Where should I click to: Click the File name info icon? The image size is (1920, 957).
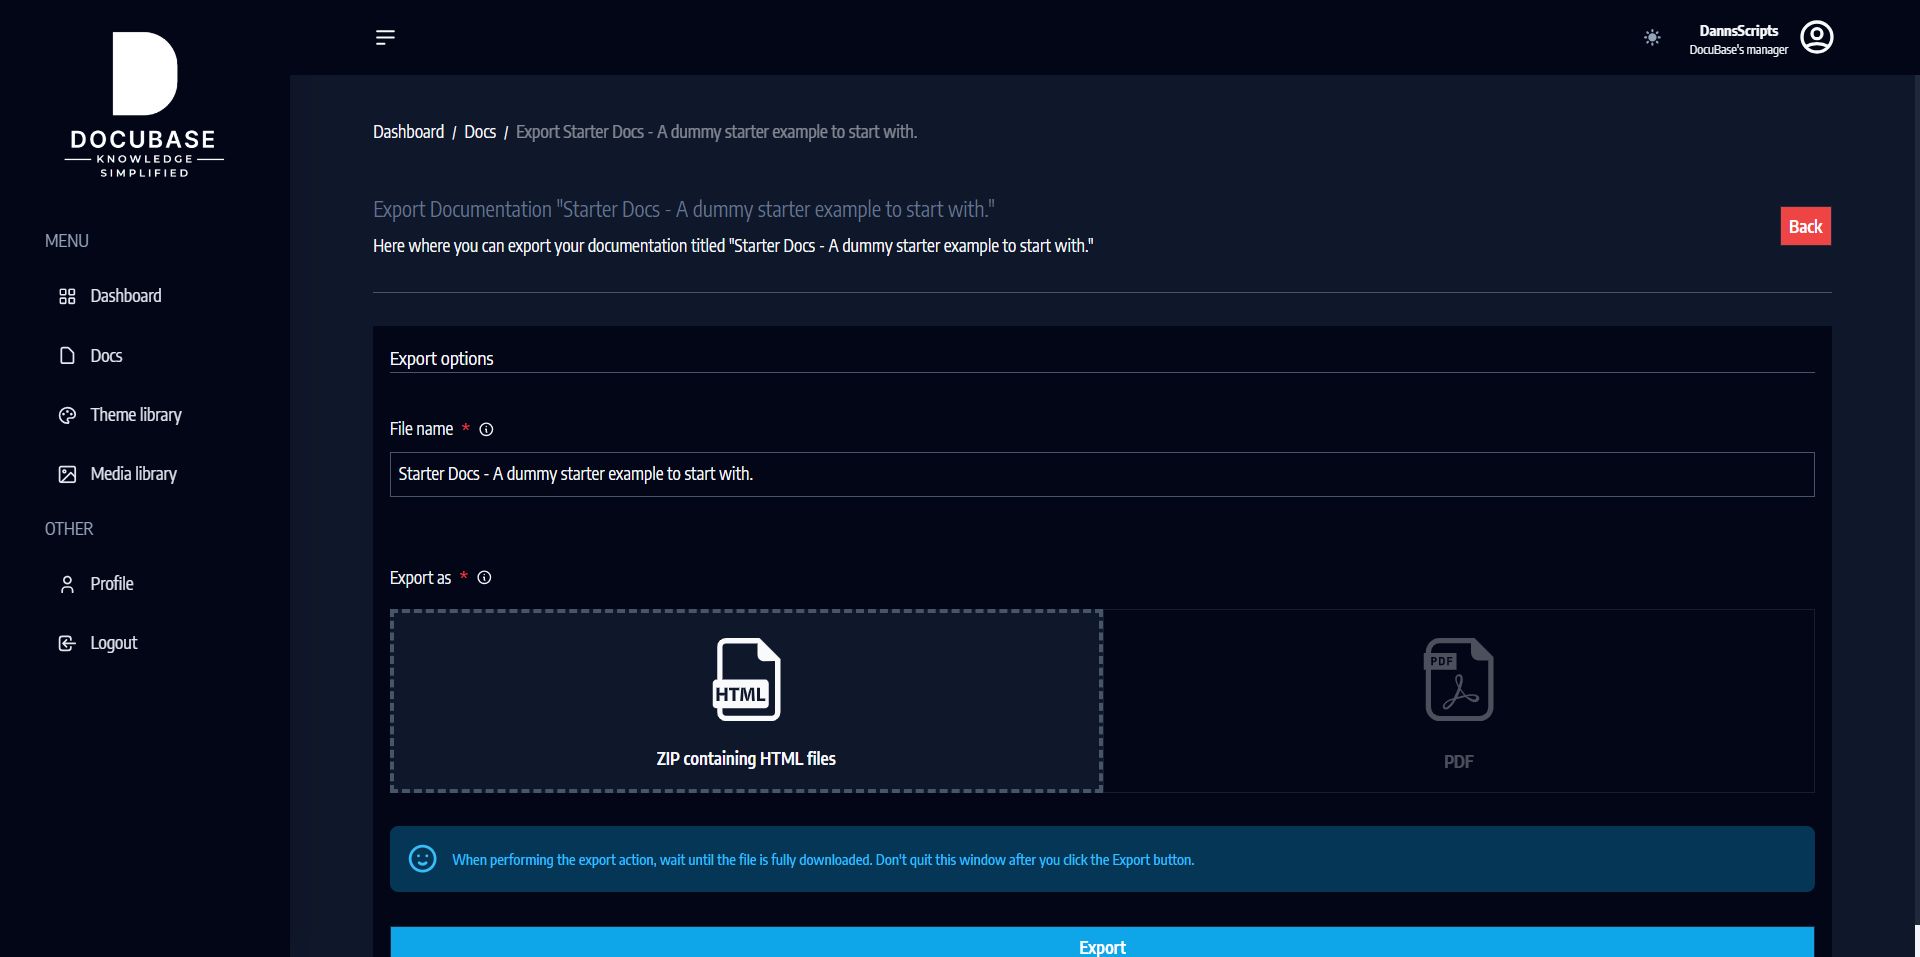point(486,430)
